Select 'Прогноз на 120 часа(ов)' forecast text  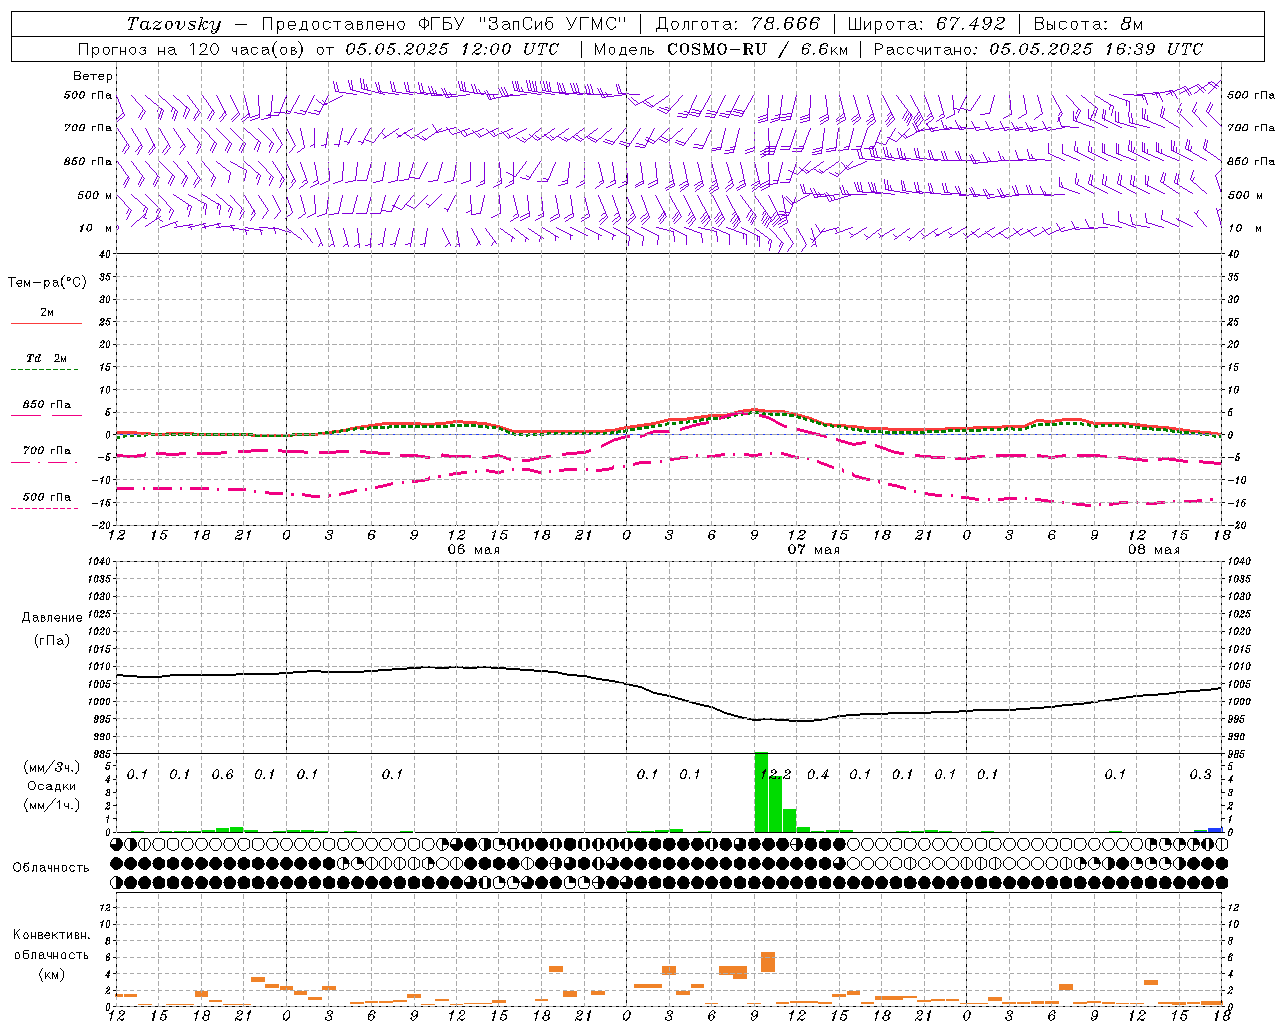click(x=192, y=49)
